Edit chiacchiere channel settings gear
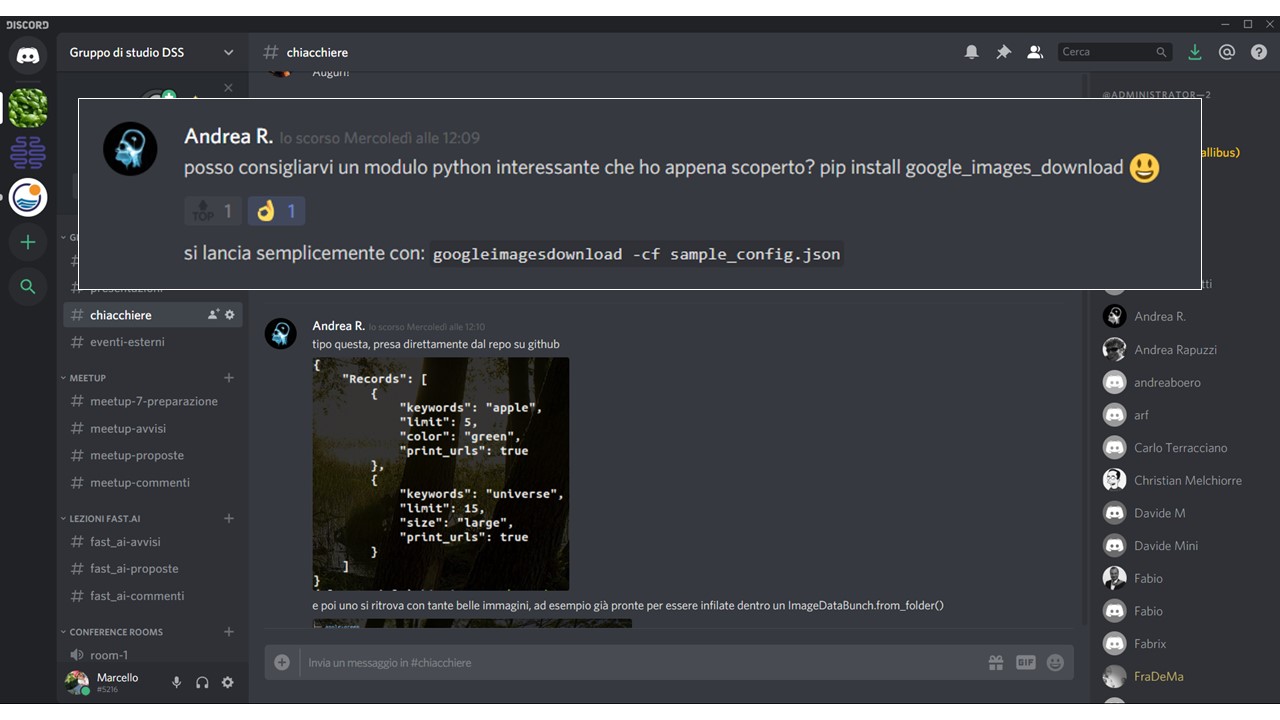The width and height of the screenshot is (1280, 720). 230,315
